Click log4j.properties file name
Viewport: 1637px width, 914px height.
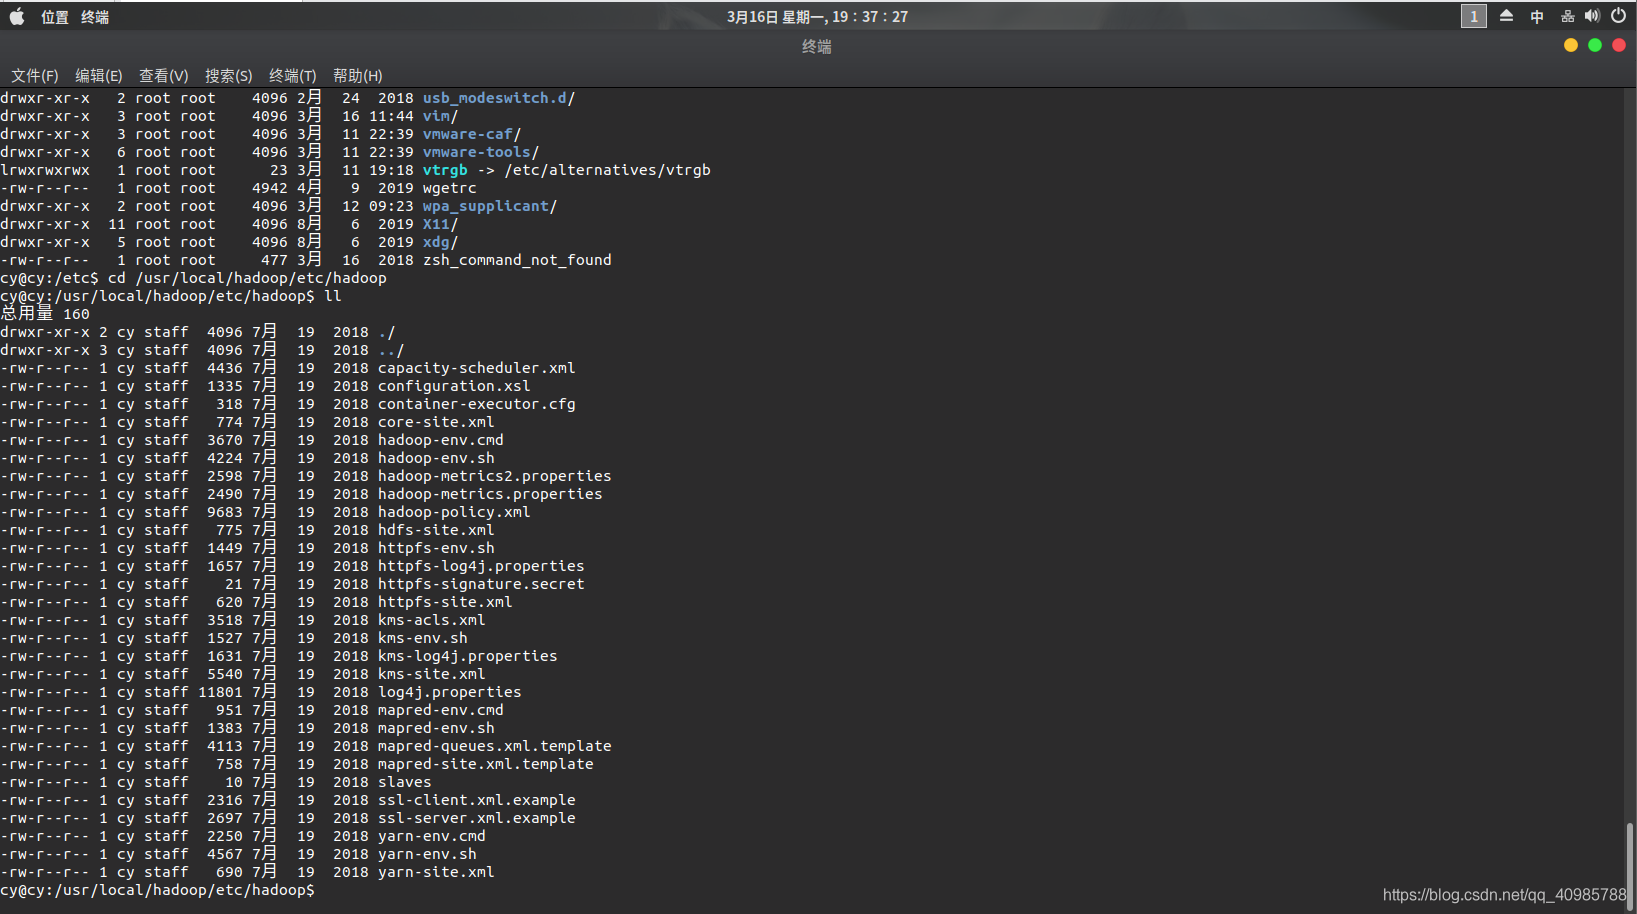[x=450, y=692]
